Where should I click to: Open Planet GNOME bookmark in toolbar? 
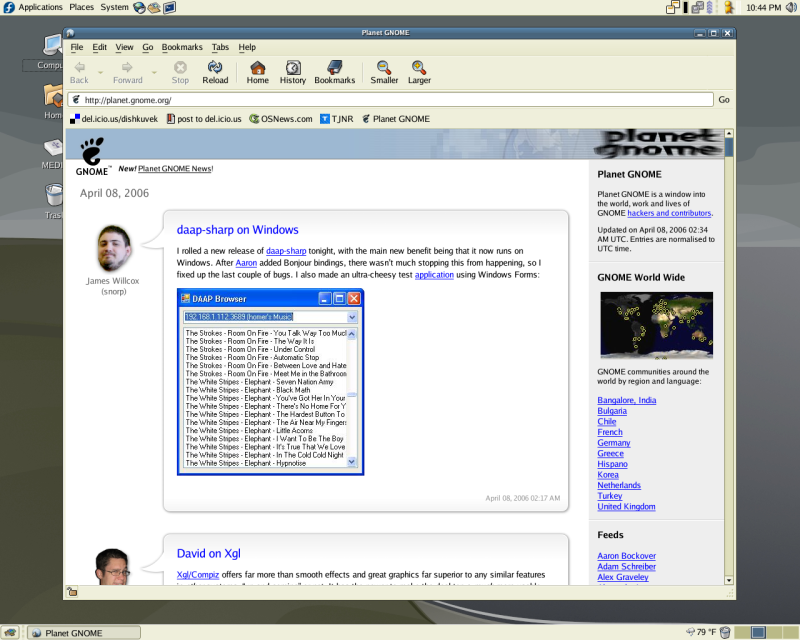tap(396, 119)
